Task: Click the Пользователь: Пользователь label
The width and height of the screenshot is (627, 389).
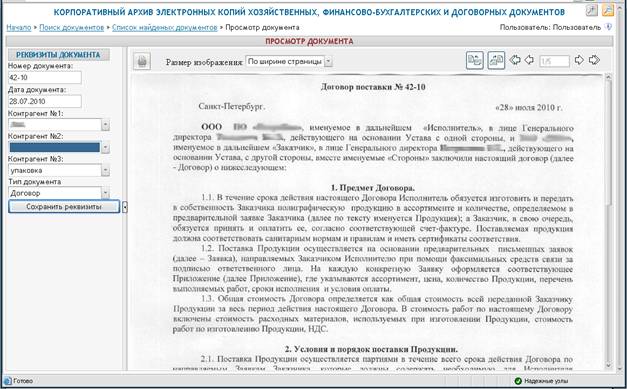Action: 550,27
